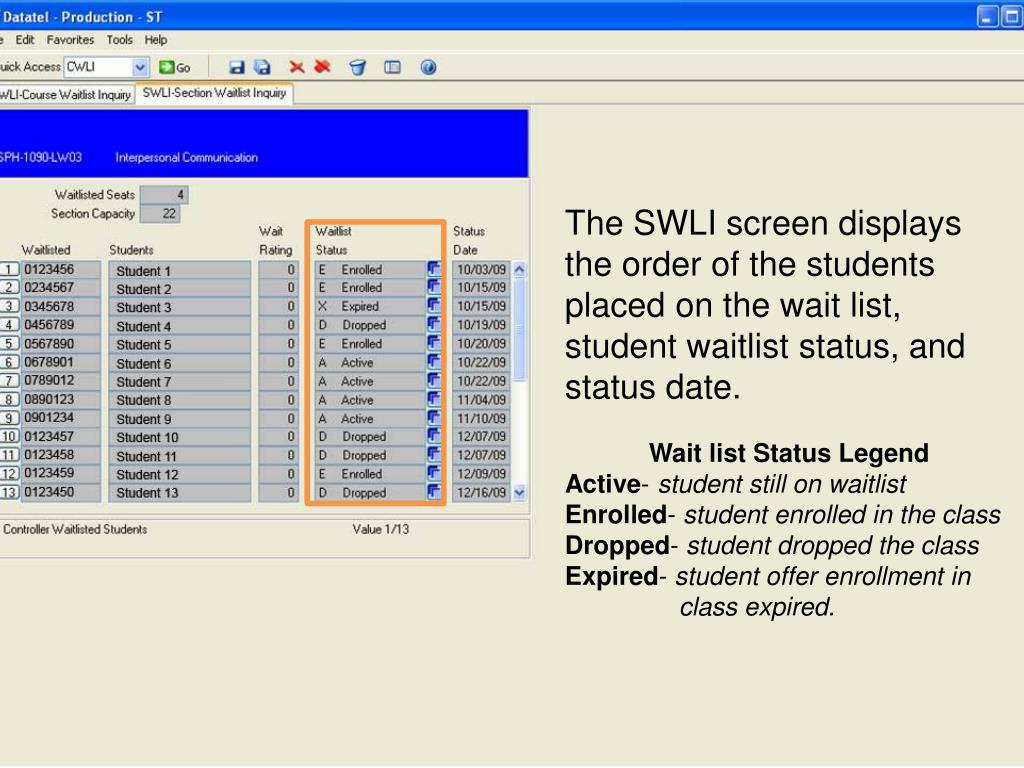Open the Quick Access CWLI dropdown arrow
Image resolution: width=1024 pixels, height=768 pixels.
(x=139, y=67)
